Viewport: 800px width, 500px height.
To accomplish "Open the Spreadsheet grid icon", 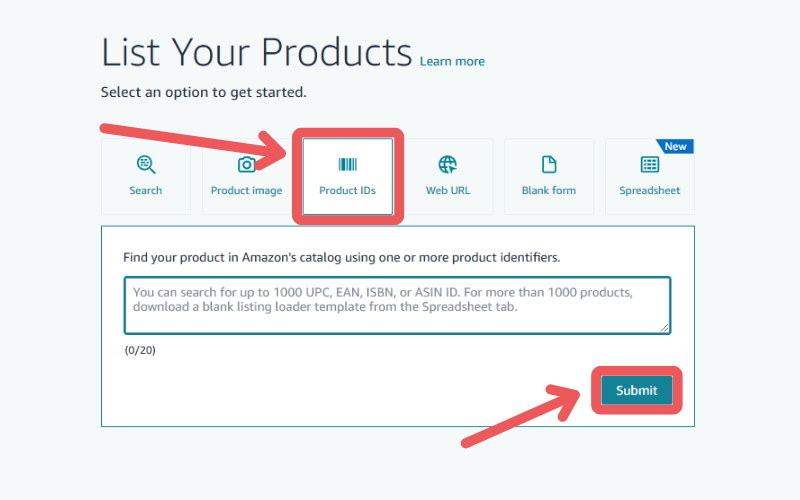I will 649,164.
